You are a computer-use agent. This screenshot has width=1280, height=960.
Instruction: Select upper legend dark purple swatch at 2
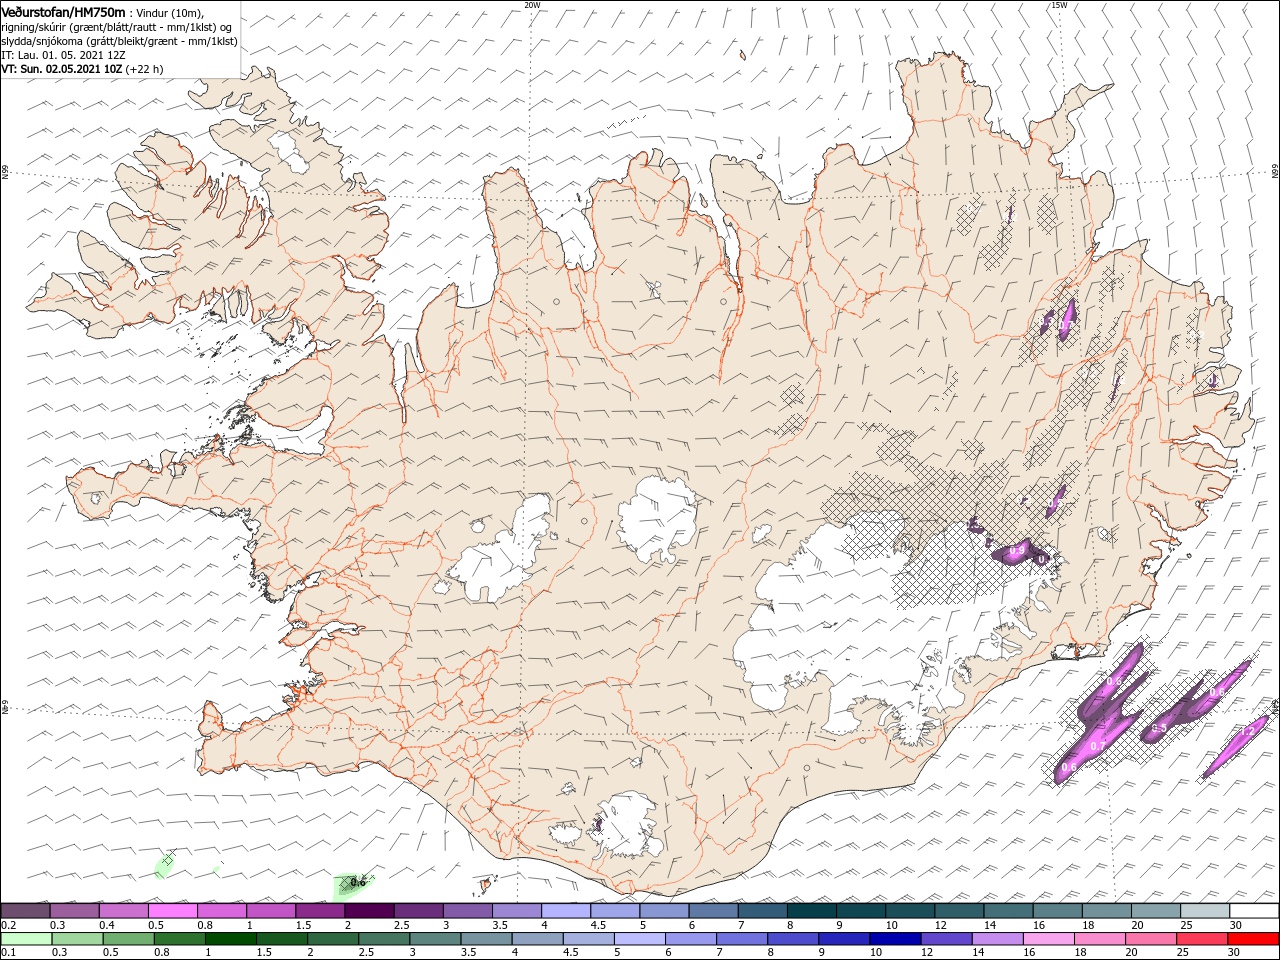[x=369, y=911]
